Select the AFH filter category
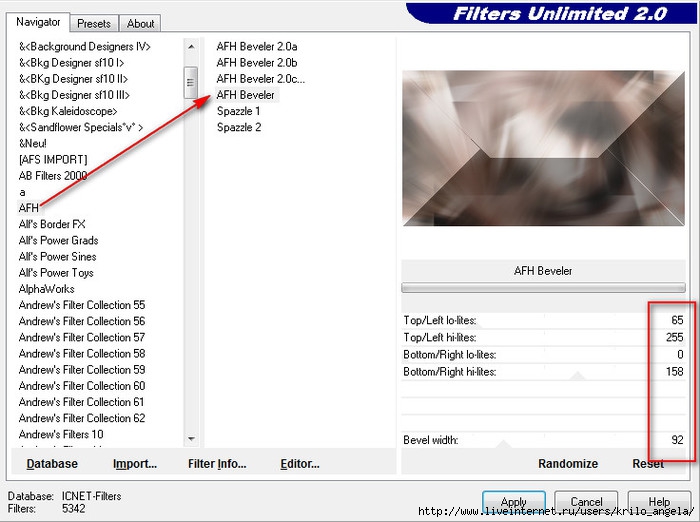 29,208
